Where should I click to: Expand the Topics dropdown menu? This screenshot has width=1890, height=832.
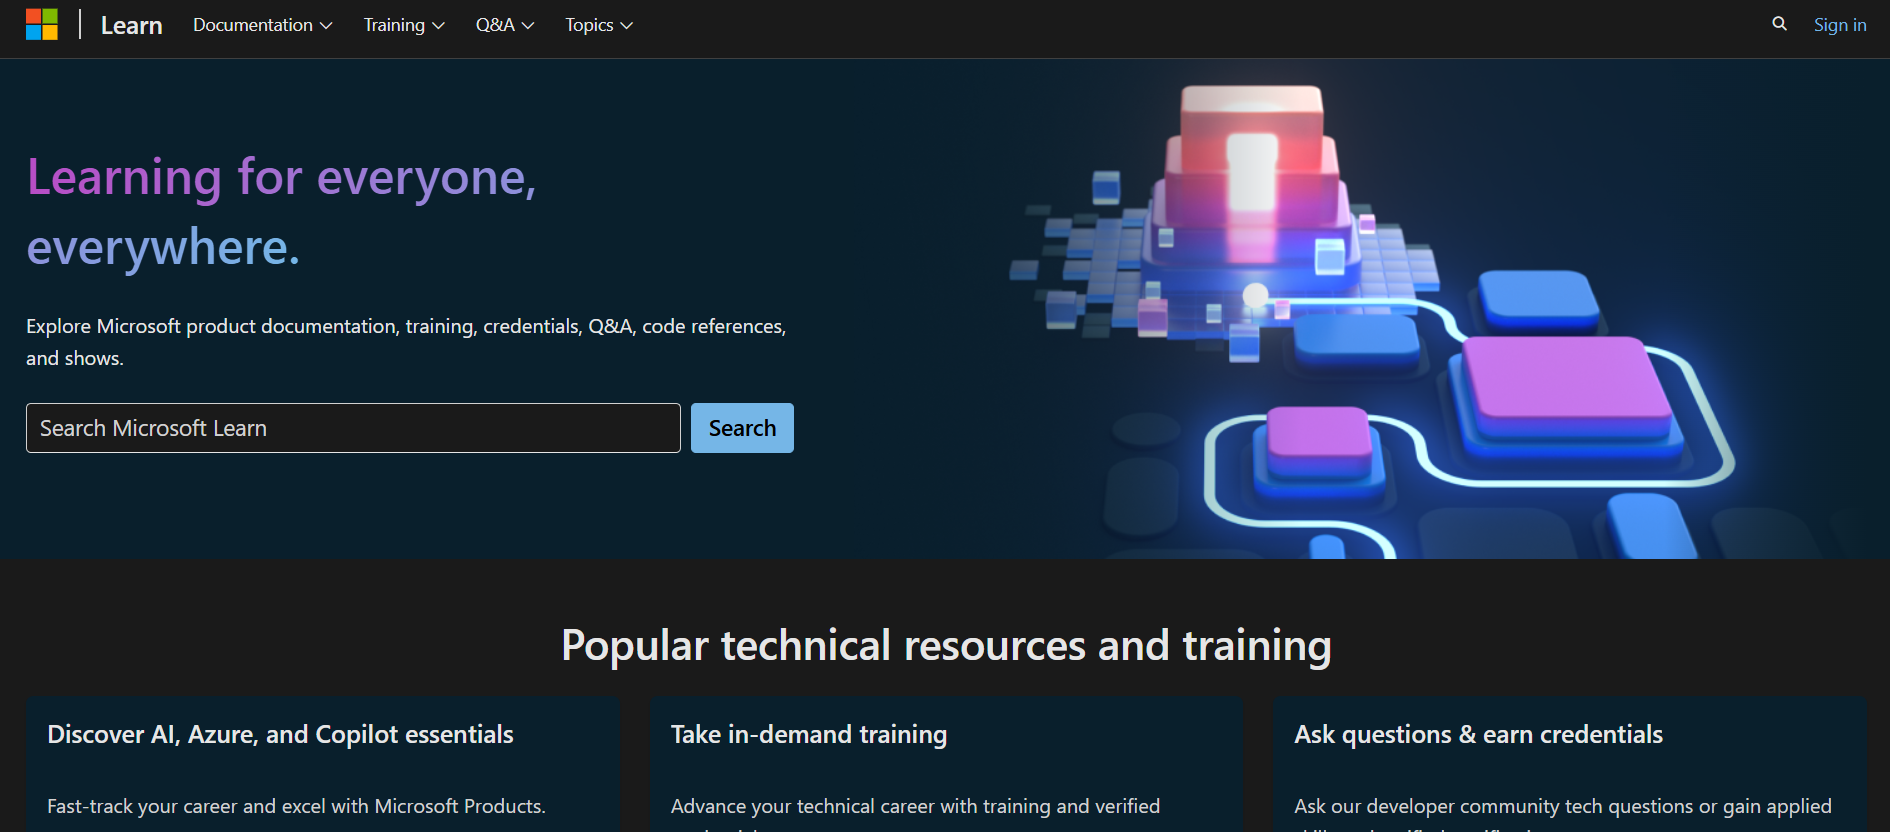pyautogui.click(x=599, y=25)
